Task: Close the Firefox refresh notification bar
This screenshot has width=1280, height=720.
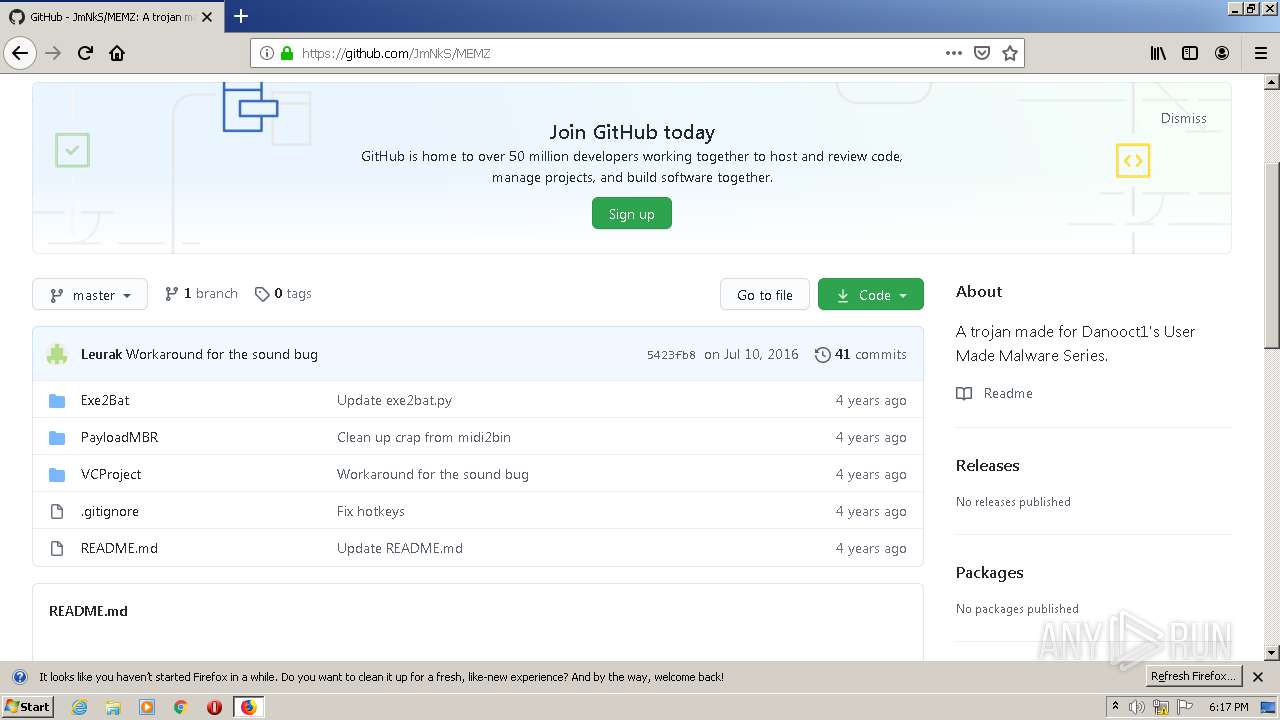Action: click(1258, 677)
